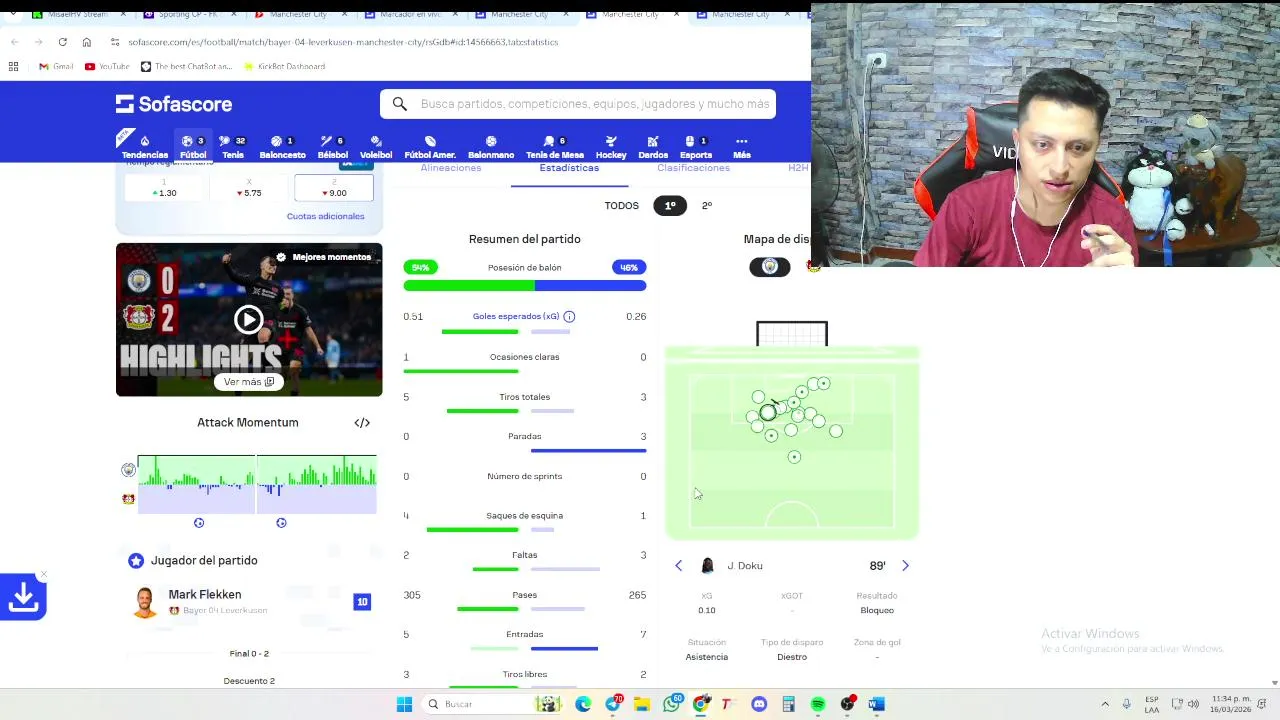This screenshot has width=1280, height=720.
Task: Select the 9.00 odds box
Action: point(334,189)
